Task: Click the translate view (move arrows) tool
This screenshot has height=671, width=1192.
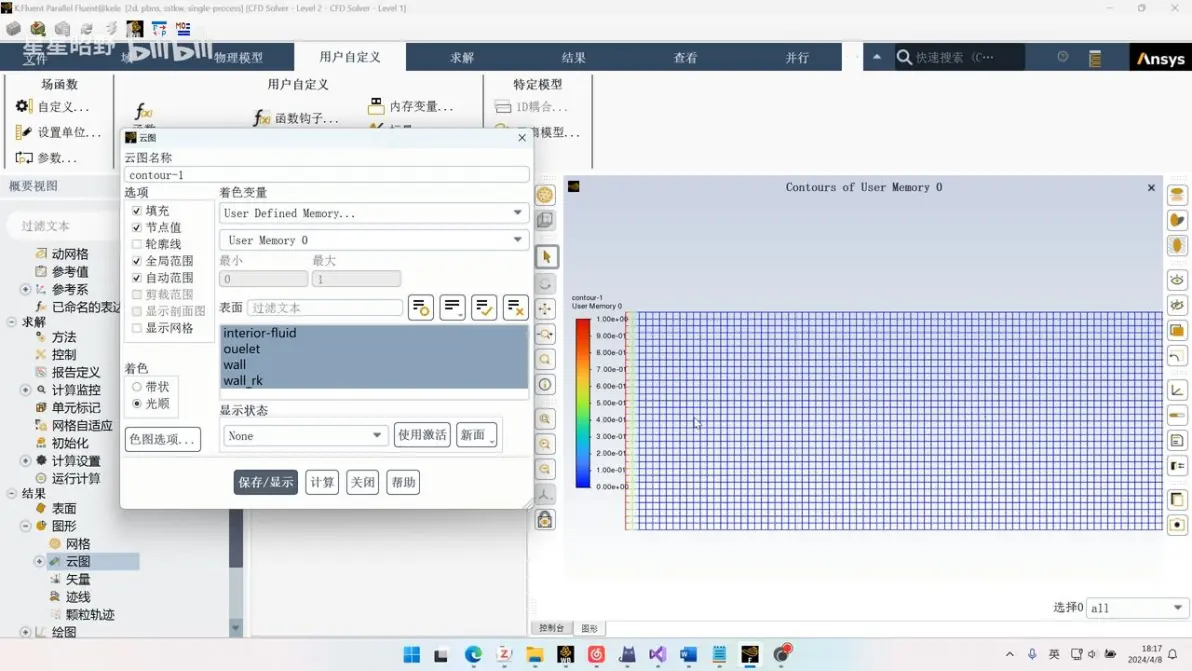Action: pyautogui.click(x=545, y=309)
